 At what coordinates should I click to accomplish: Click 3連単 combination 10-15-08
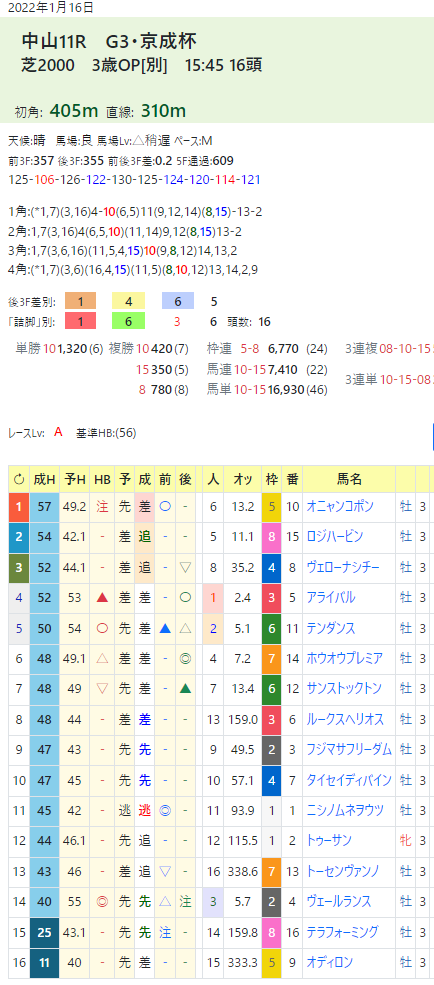[404, 379]
